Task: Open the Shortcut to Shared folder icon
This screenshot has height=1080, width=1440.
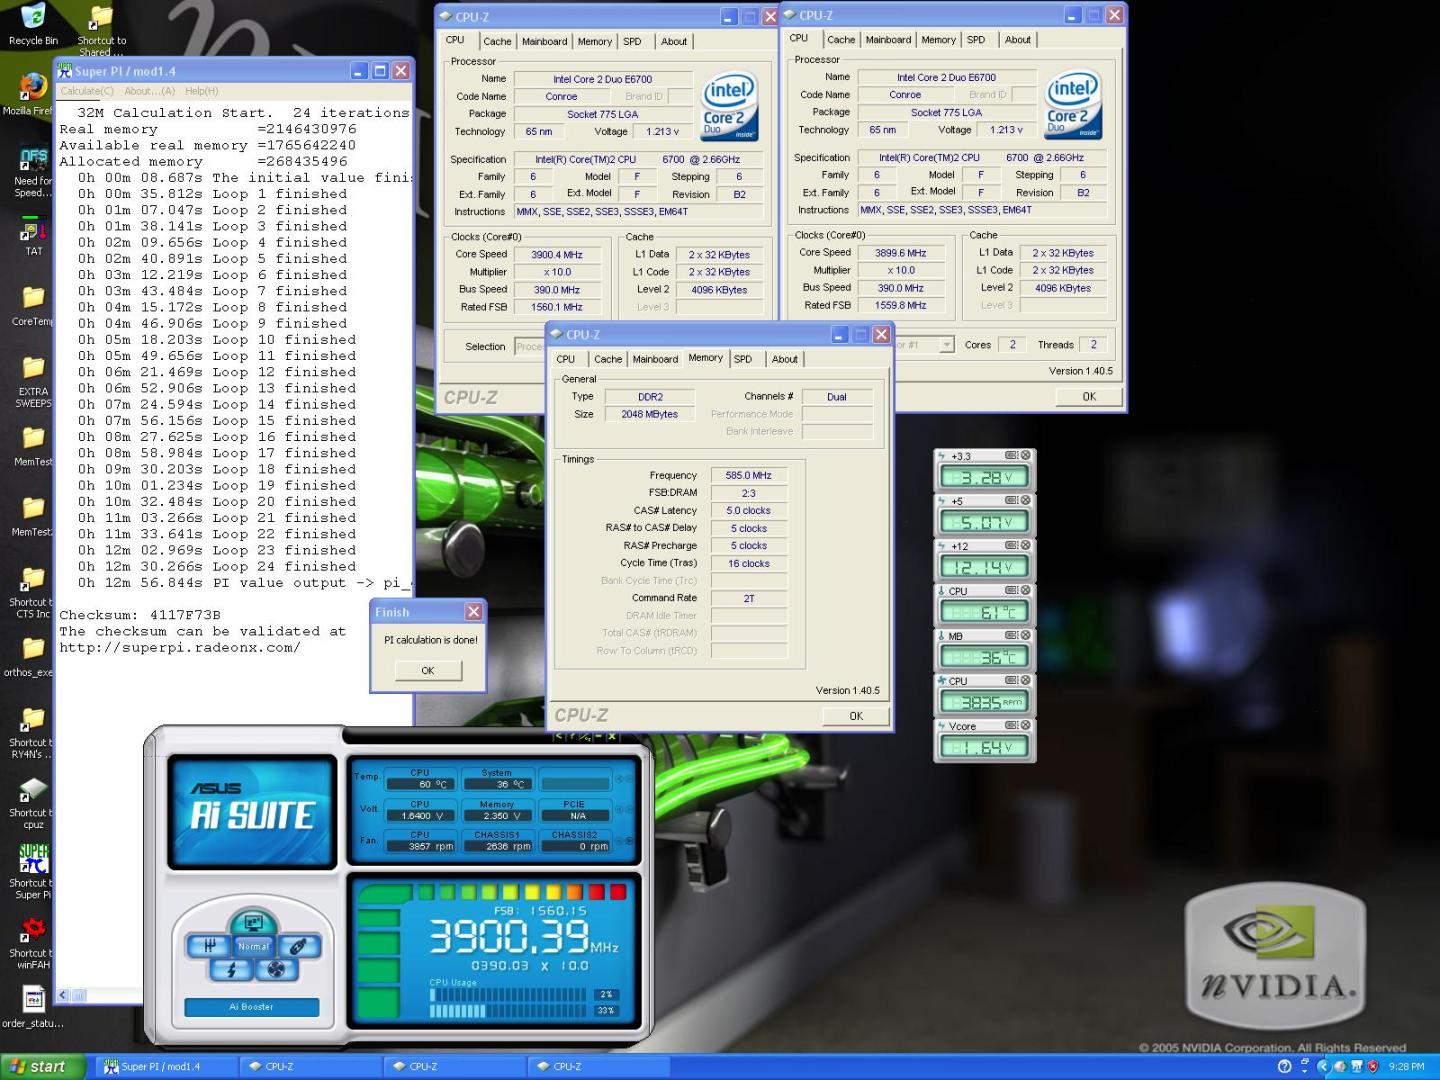Action: click(101, 30)
